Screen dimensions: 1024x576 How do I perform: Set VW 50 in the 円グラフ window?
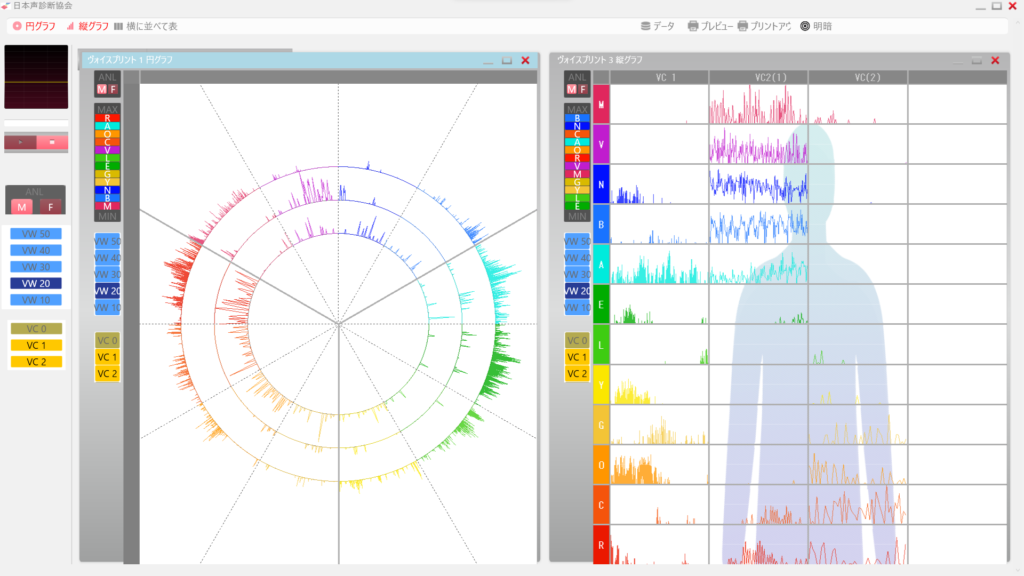click(x=108, y=241)
